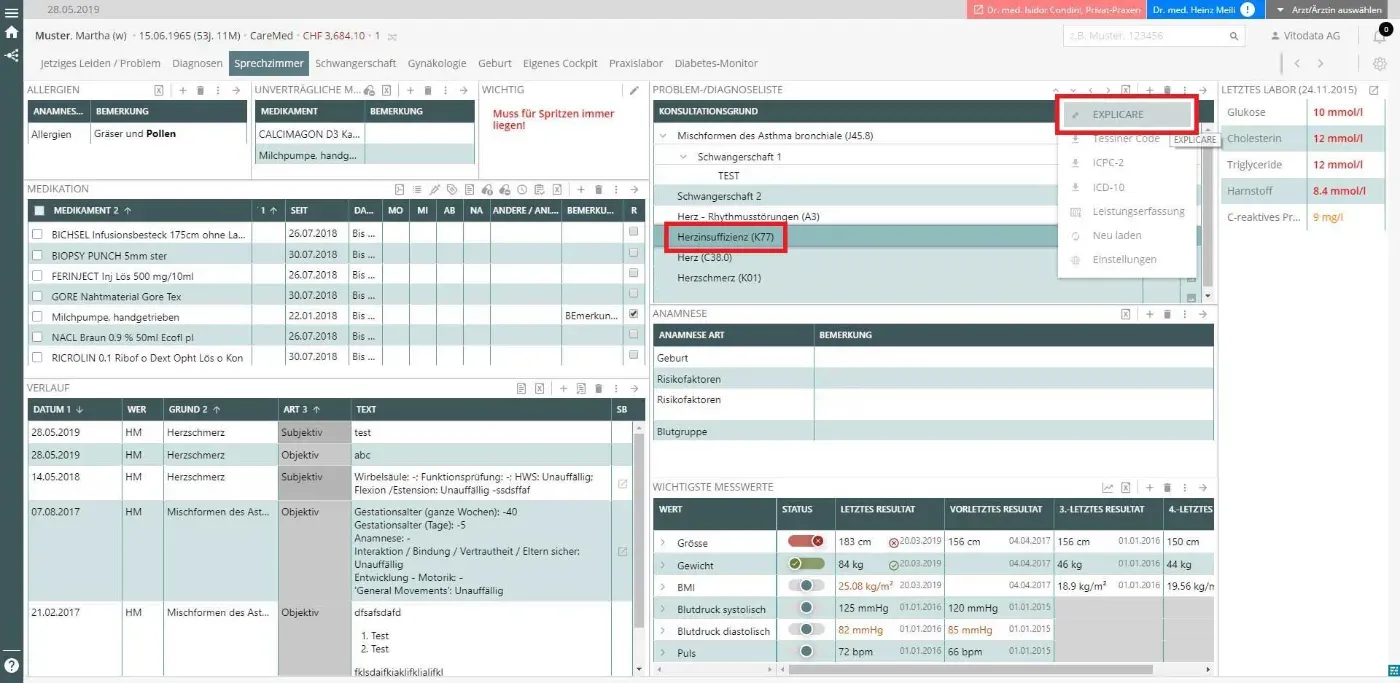Export Medikation list to Excel
The height and width of the screenshot is (683, 1400).
click(556, 189)
